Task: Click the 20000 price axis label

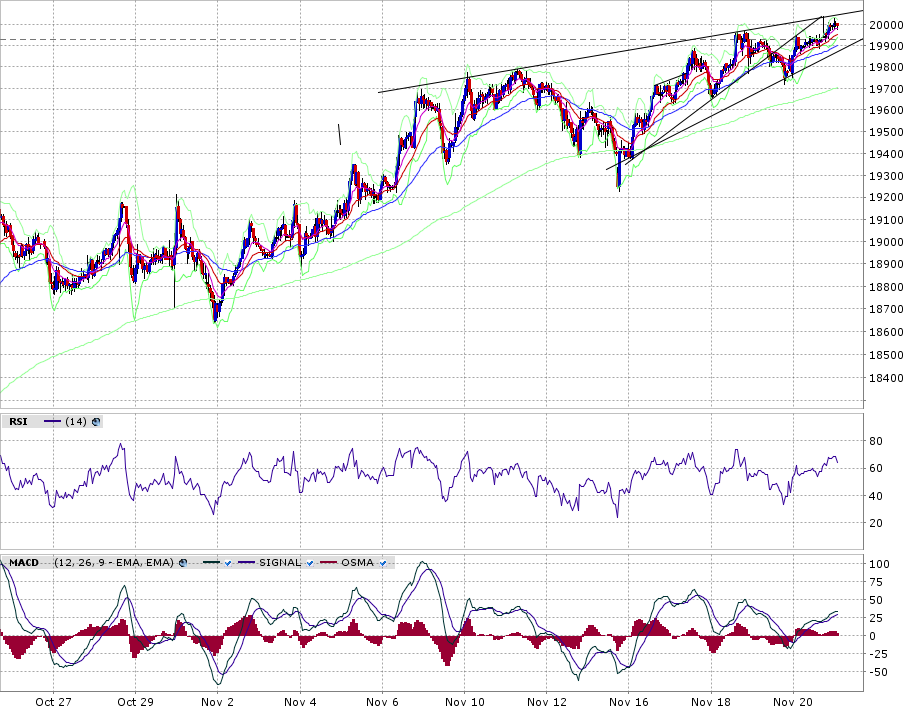Action: pos(886,25)
